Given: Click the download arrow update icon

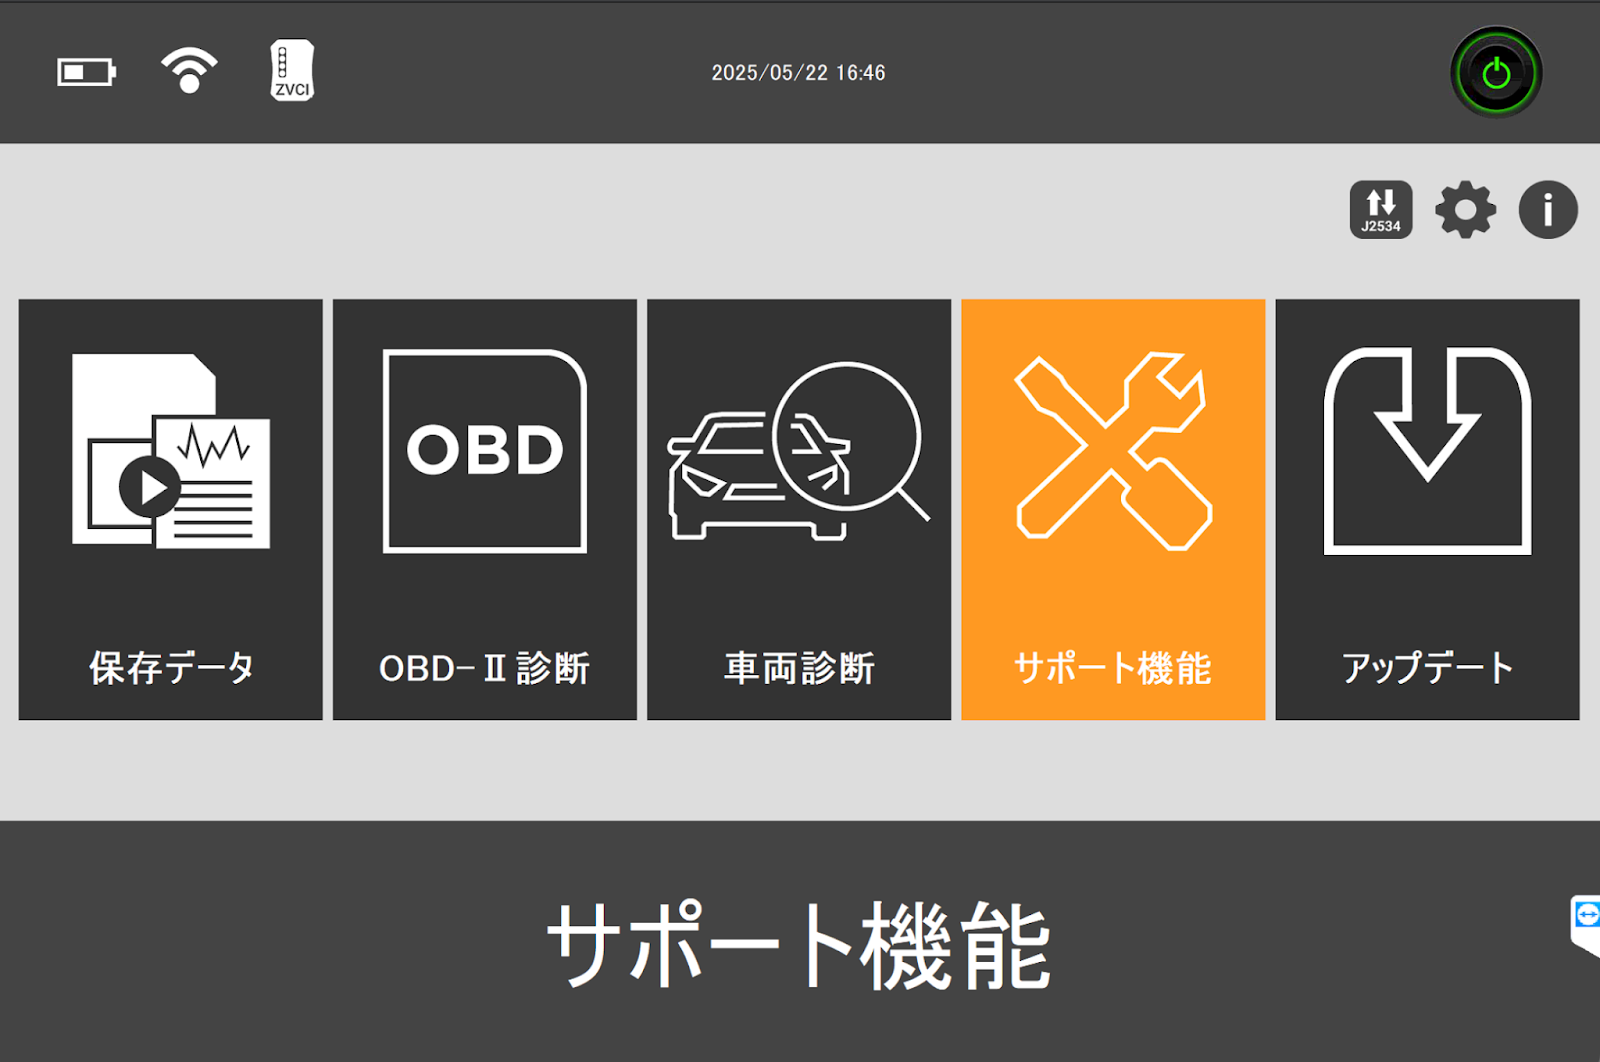Looking at the screenshot, I should (1427, 451).
